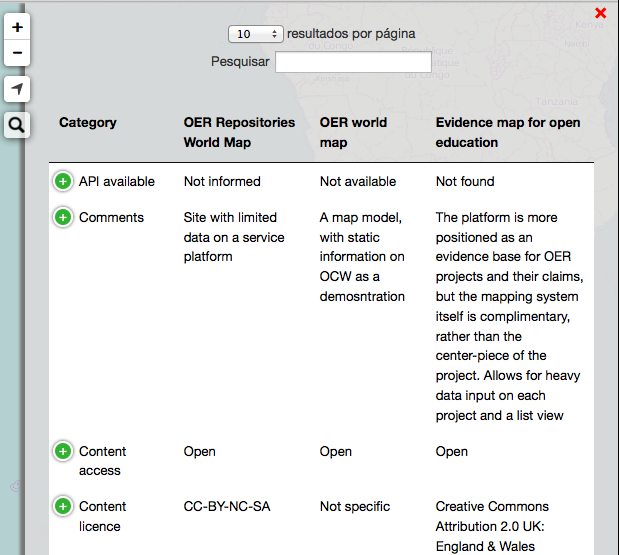The image size is (619, 555).
Task: Expand the Content access row
Action: pyautogui.click(x=63, y=451)
